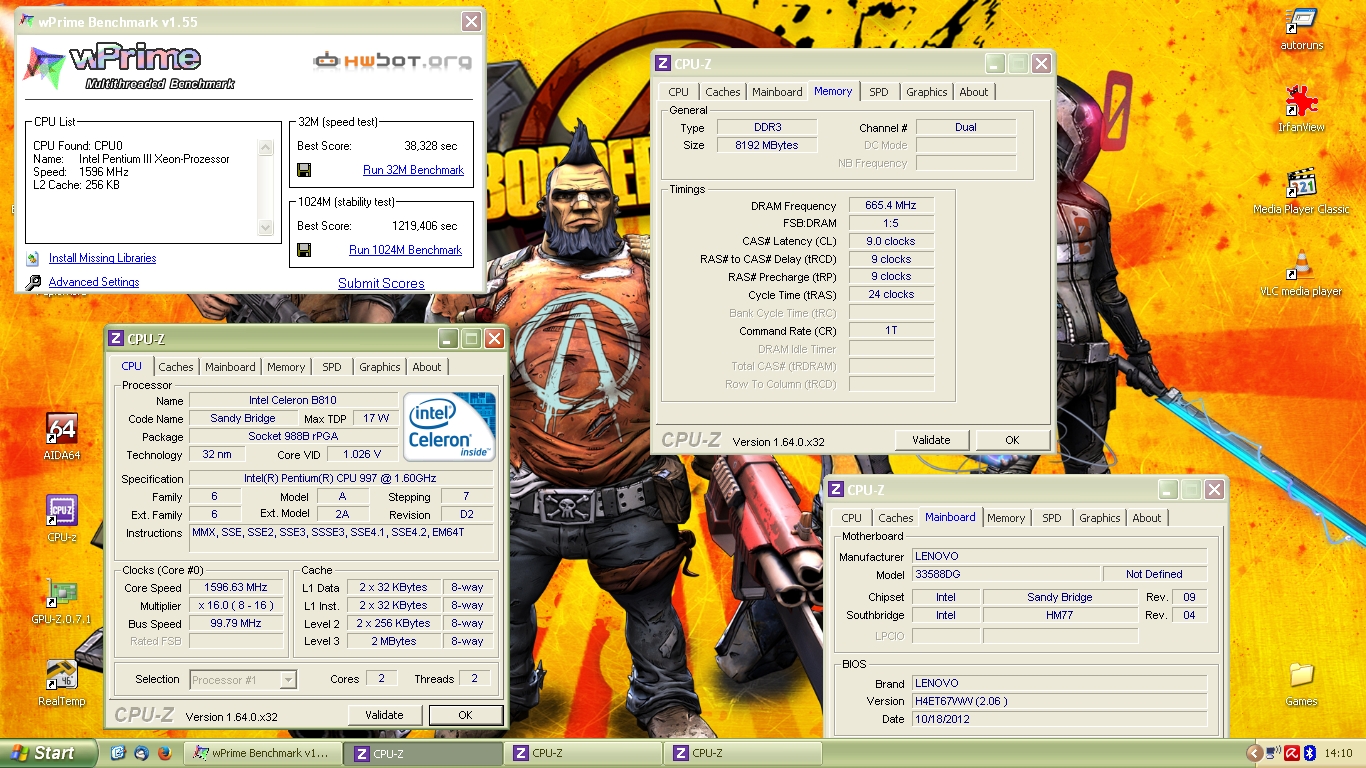This screenshot has height=768, width=1366.
Task: Click Run 32M Benchmark link
Action: click(x=413, y=170)
